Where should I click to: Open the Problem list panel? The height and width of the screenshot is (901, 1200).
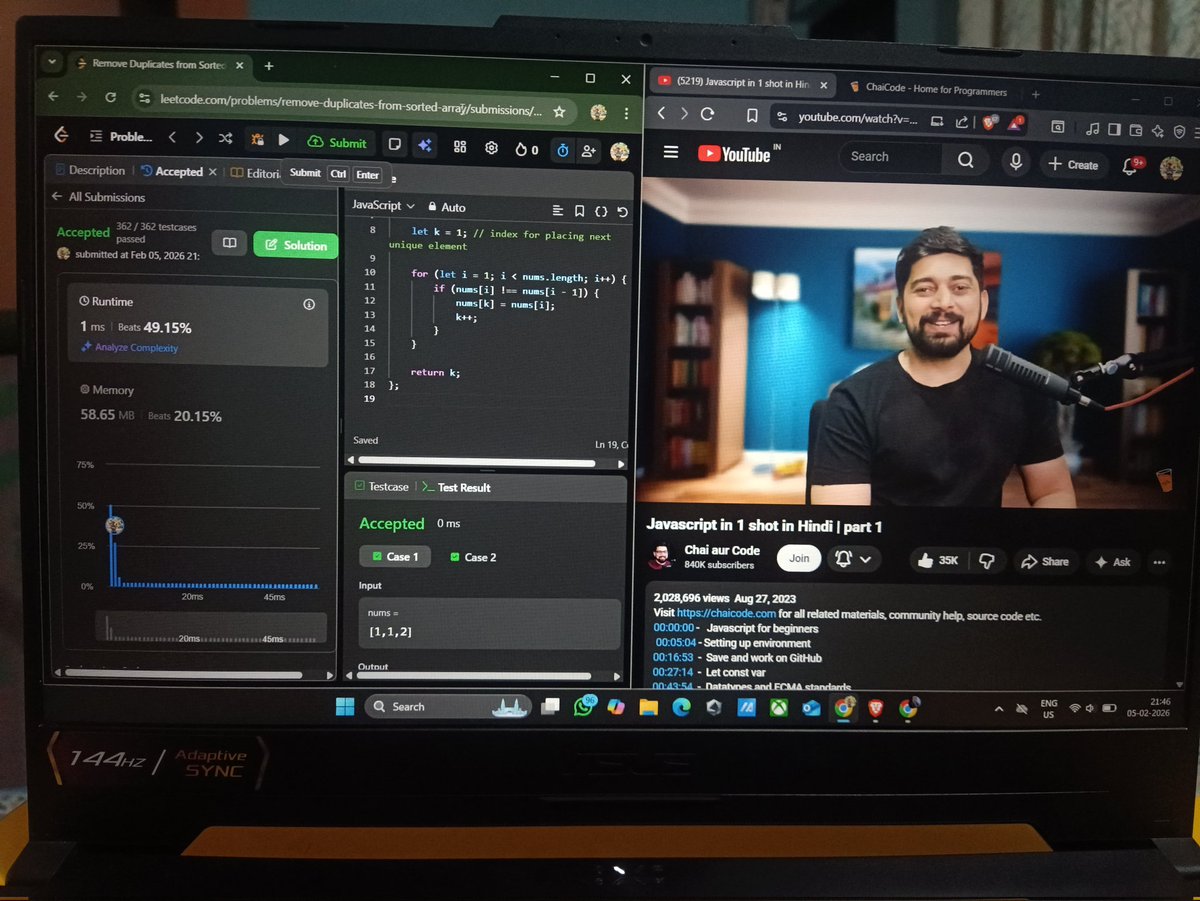pos(121,137)
